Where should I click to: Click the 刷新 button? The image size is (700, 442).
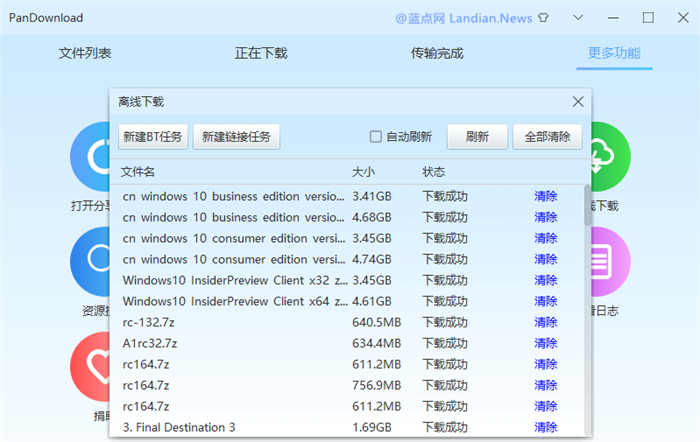point(475,137)
